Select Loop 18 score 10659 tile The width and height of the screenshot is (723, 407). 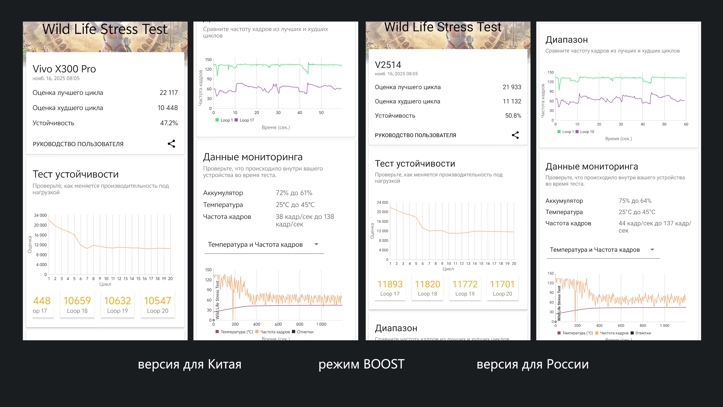tap(77, 304)
